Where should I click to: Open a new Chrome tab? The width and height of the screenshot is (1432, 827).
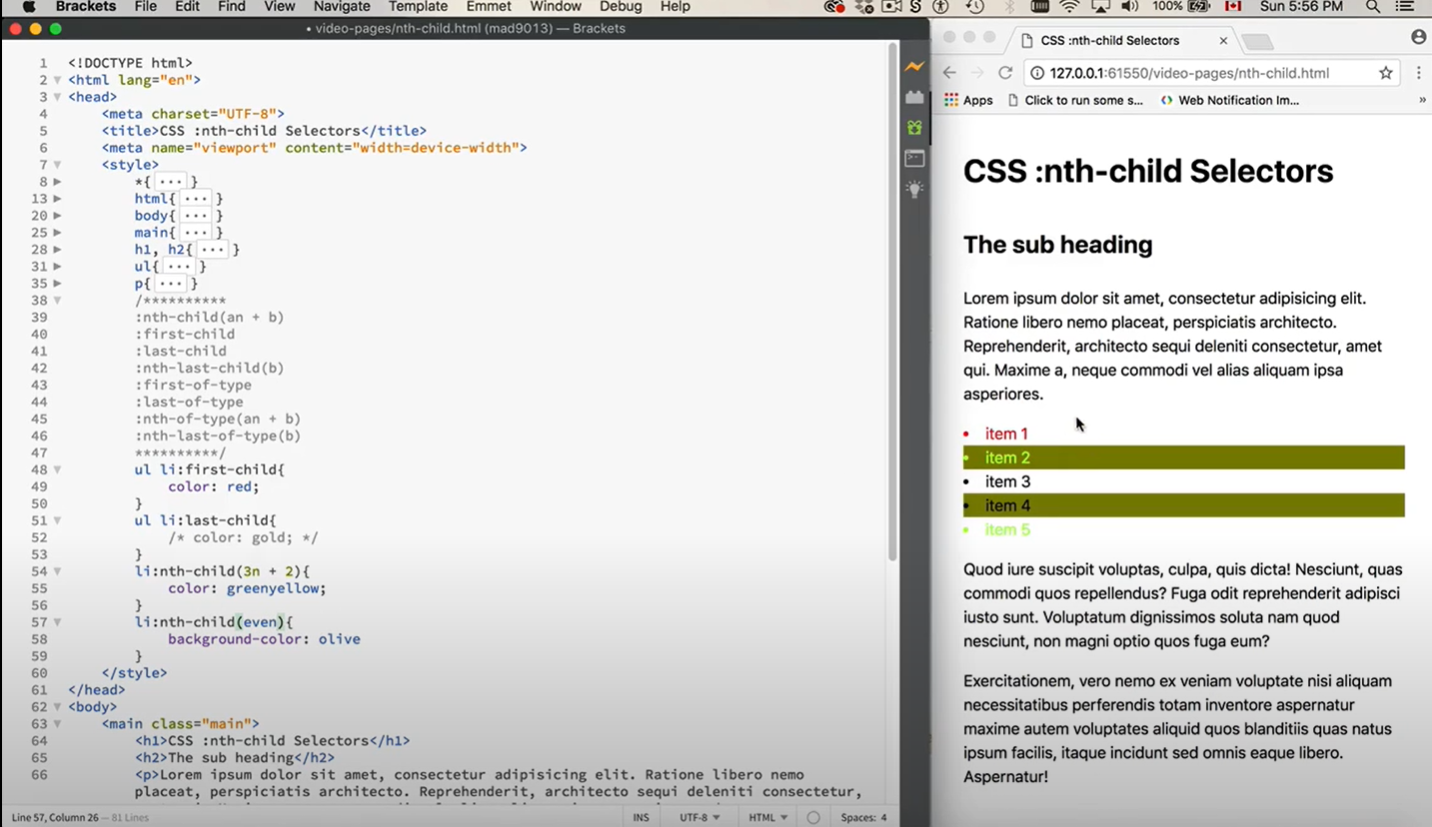(1258, 41)
